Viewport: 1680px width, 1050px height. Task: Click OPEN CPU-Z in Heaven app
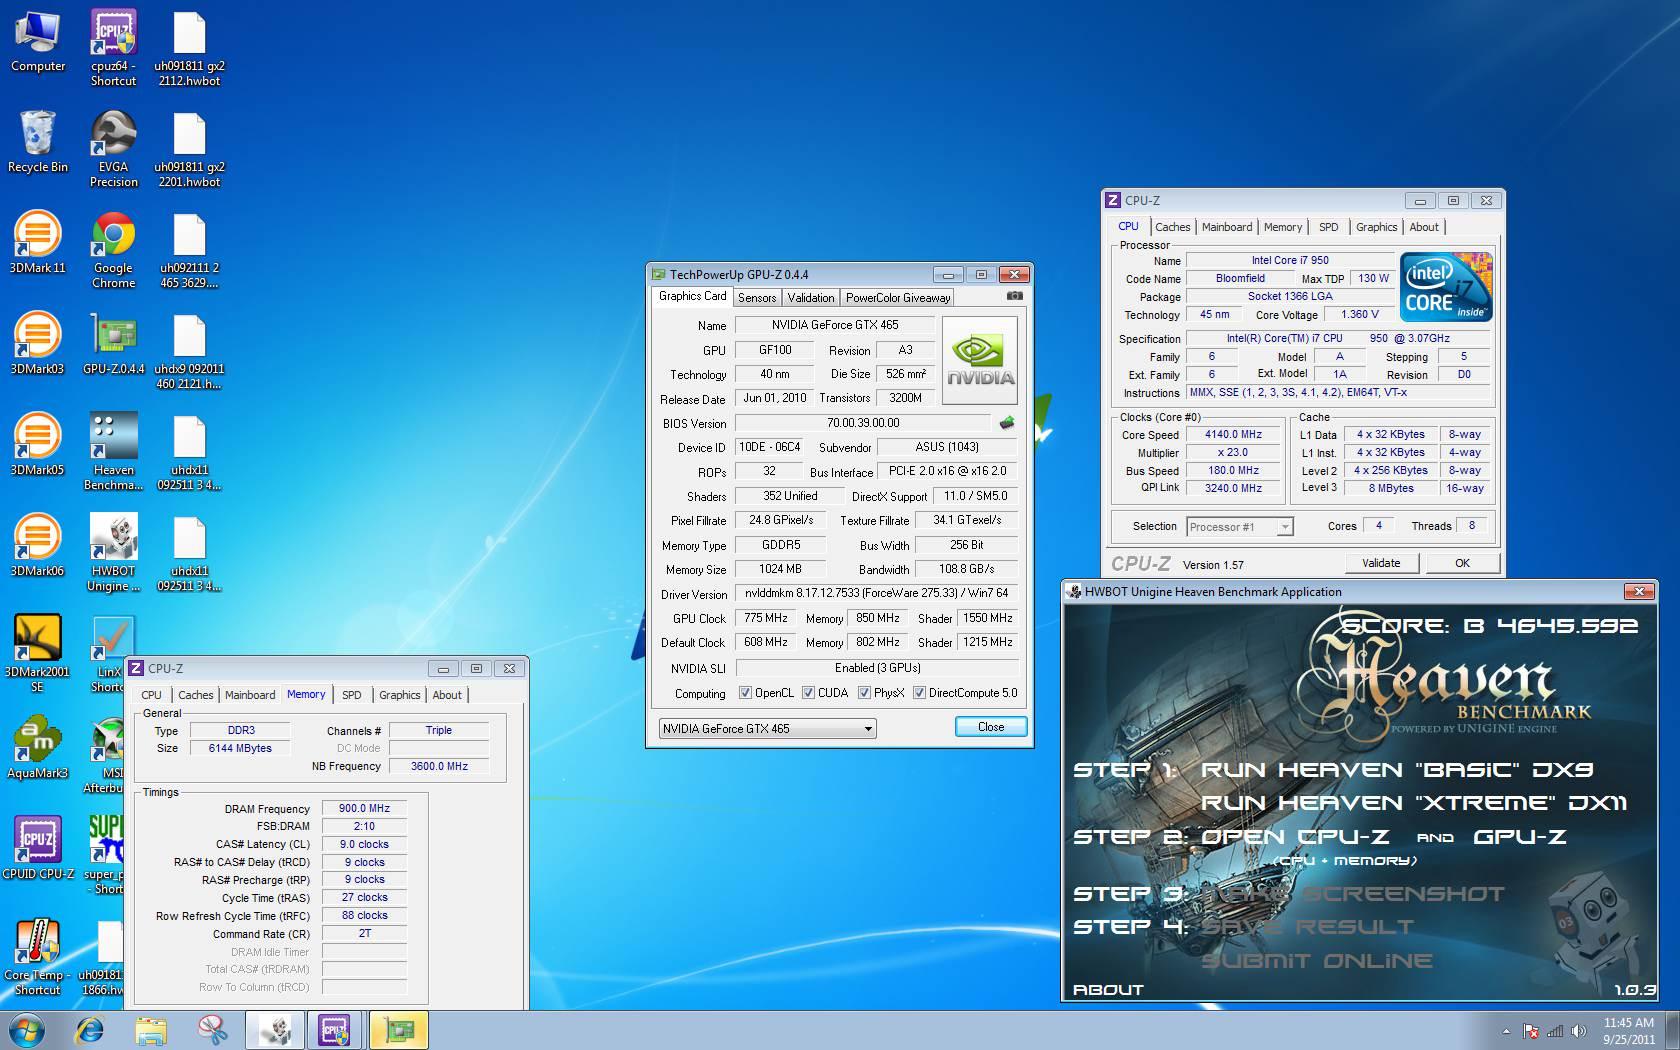coord(1295,837)
